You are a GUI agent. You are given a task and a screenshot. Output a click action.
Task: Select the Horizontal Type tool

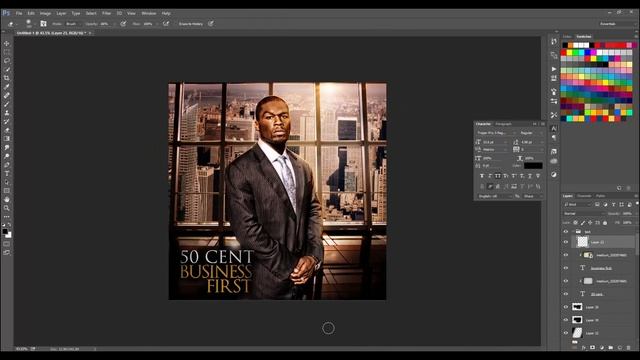(7, 173)
